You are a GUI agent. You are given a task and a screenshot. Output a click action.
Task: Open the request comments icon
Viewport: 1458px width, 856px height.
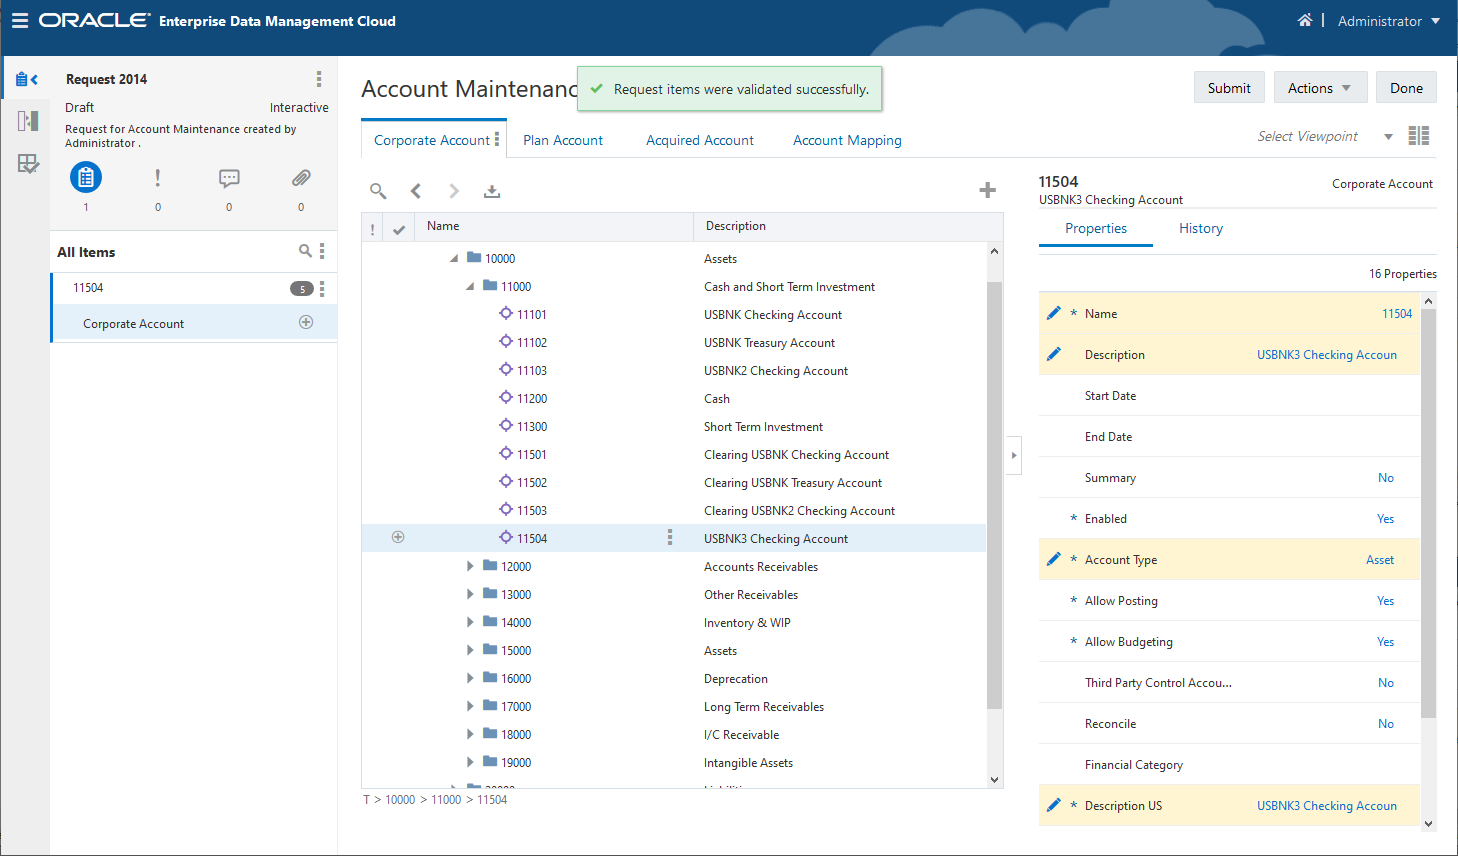(229, 178)
